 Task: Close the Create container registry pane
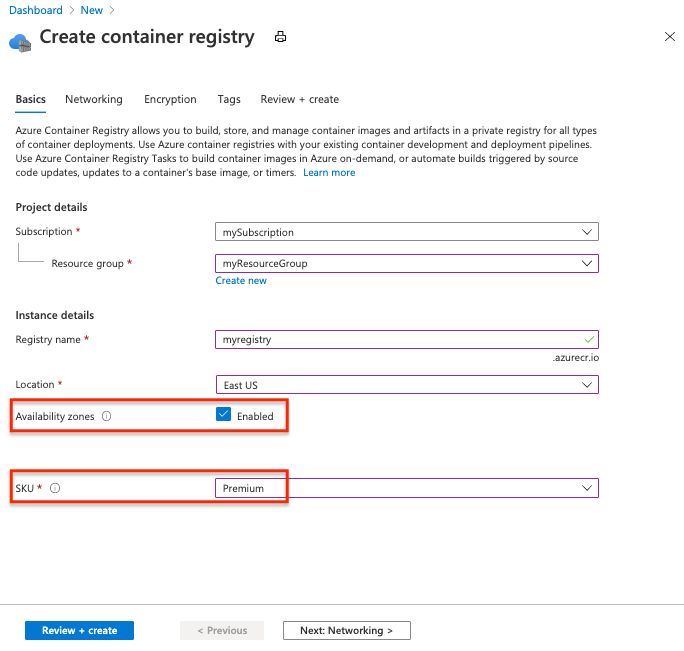(x=669, y=36)
